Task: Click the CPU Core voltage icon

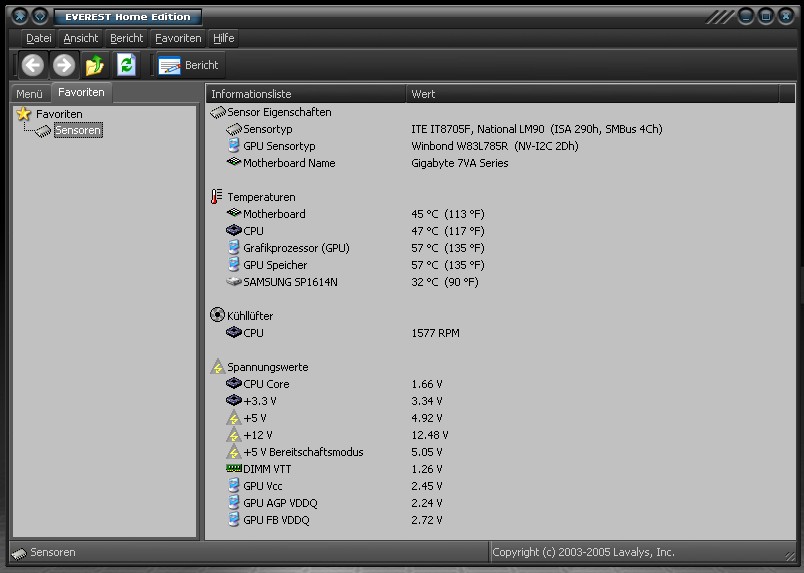Action: point(234,383)
